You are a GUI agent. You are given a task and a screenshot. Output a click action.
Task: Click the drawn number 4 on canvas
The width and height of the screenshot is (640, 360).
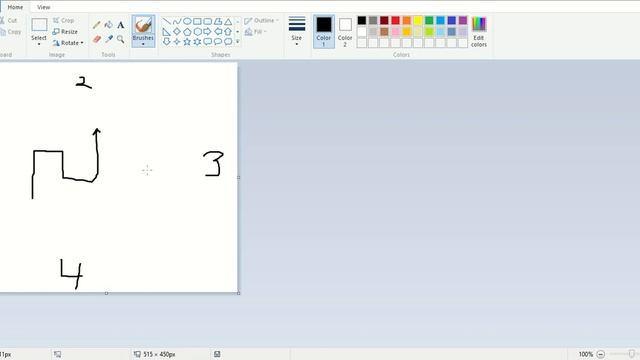tap(71, 274)
